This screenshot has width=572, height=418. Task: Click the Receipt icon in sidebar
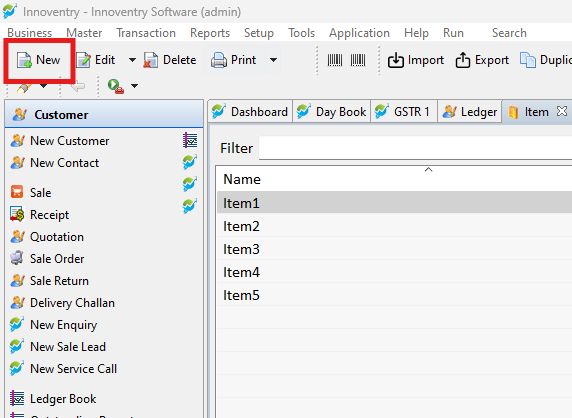17,214
